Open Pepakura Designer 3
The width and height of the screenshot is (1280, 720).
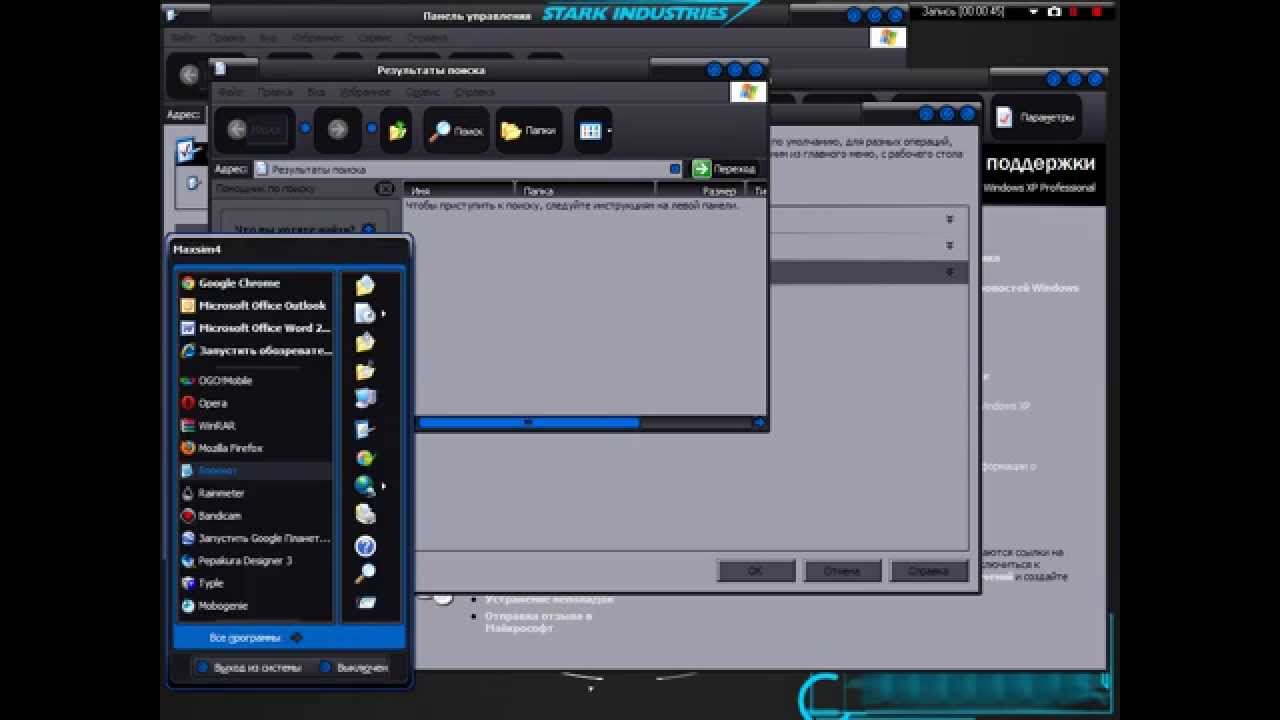coord(255,561)
